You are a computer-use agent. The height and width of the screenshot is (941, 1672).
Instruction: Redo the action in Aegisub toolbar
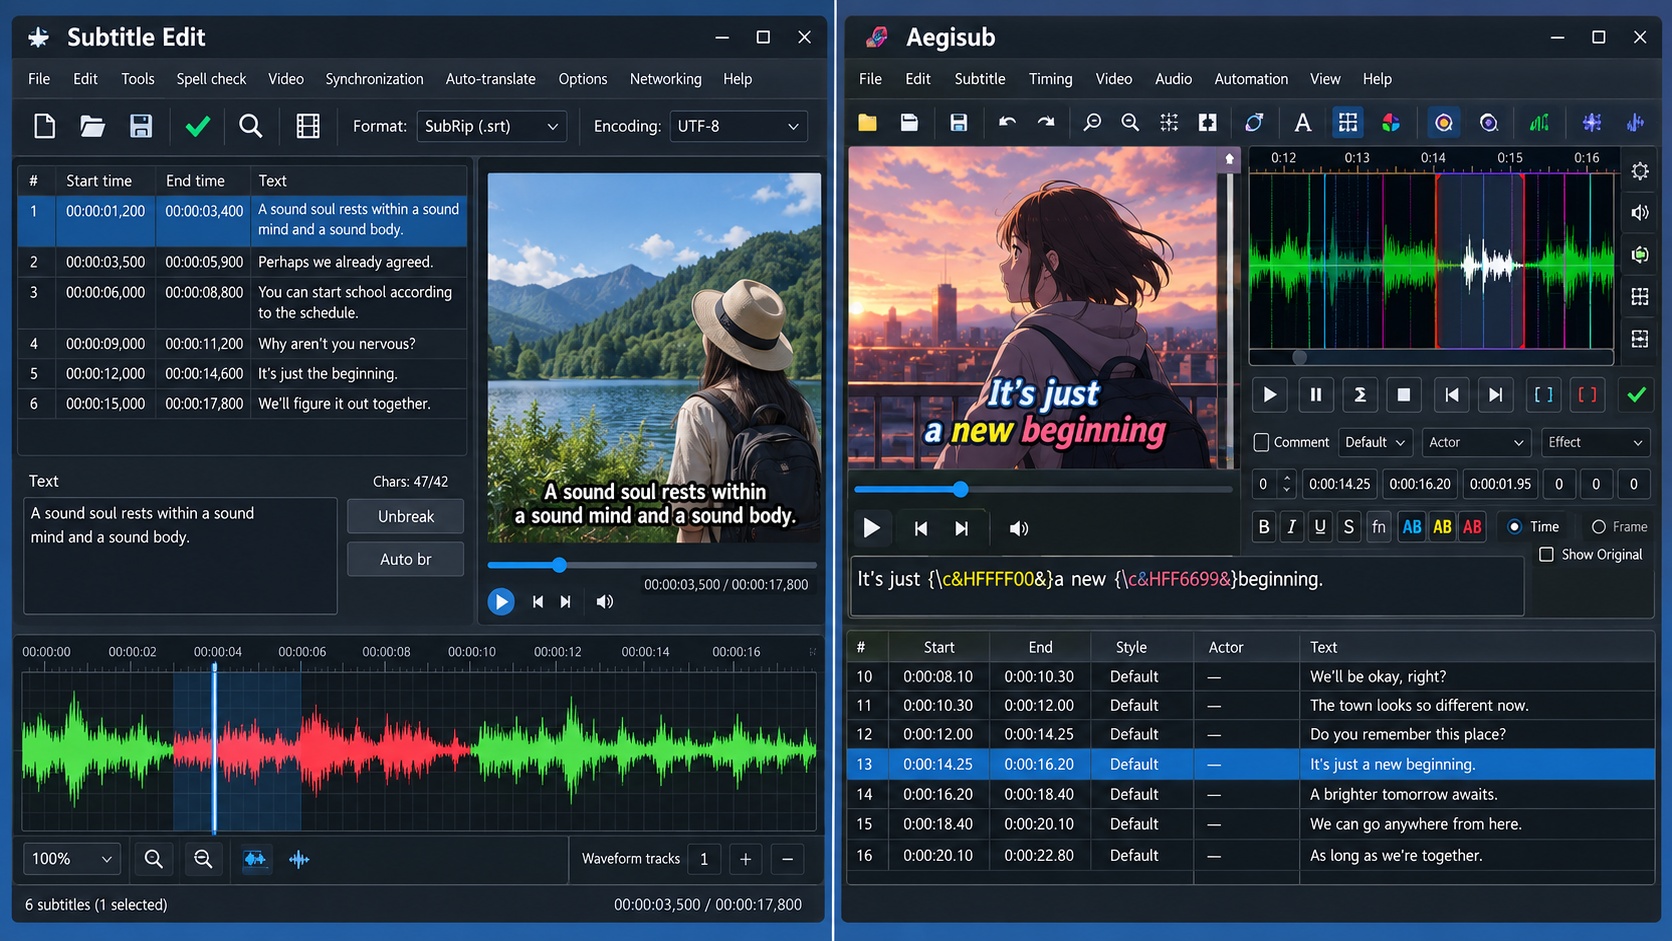[1046, 122]
